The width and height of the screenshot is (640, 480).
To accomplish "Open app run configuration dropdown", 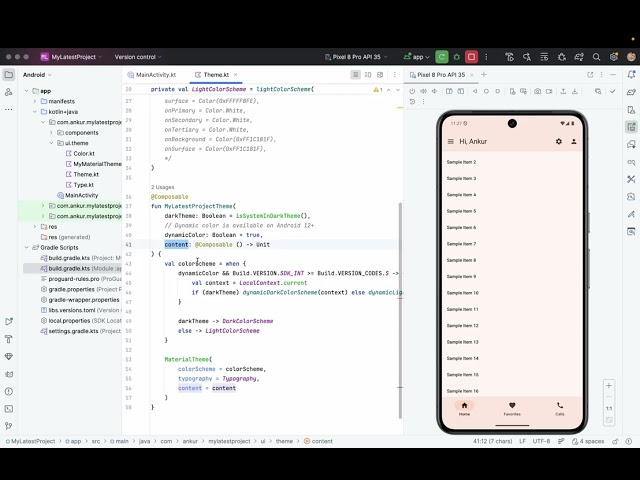I will pos(417,57).
